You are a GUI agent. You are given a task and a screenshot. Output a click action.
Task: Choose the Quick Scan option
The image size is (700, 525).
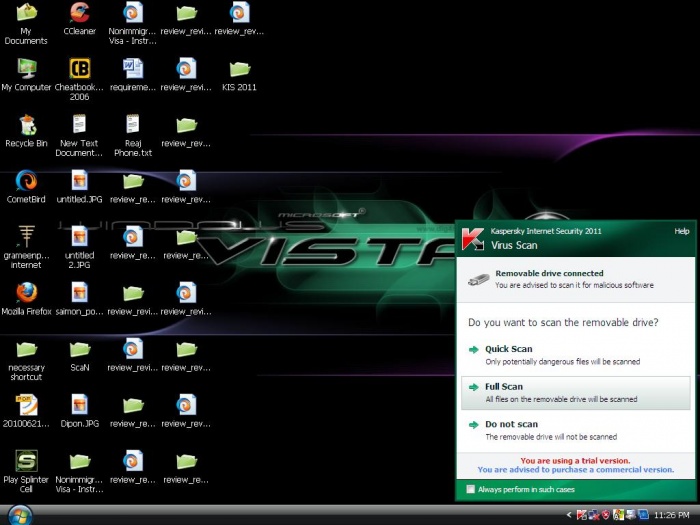point(508,349)
